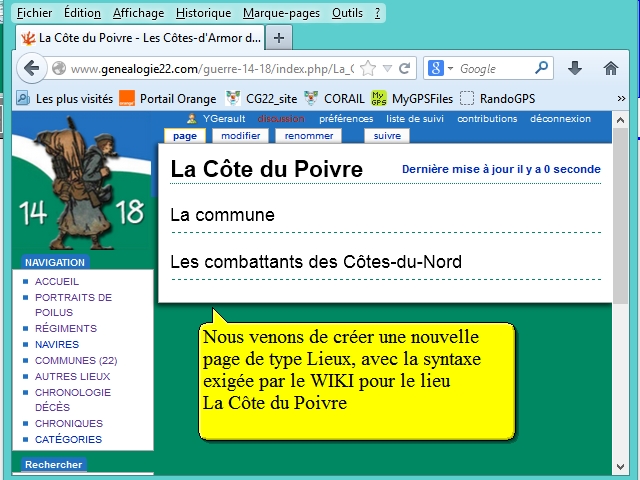This screenshot has width=640, height=480.
Task: Open the Marque-pages menu
Action: coord(281,13)
